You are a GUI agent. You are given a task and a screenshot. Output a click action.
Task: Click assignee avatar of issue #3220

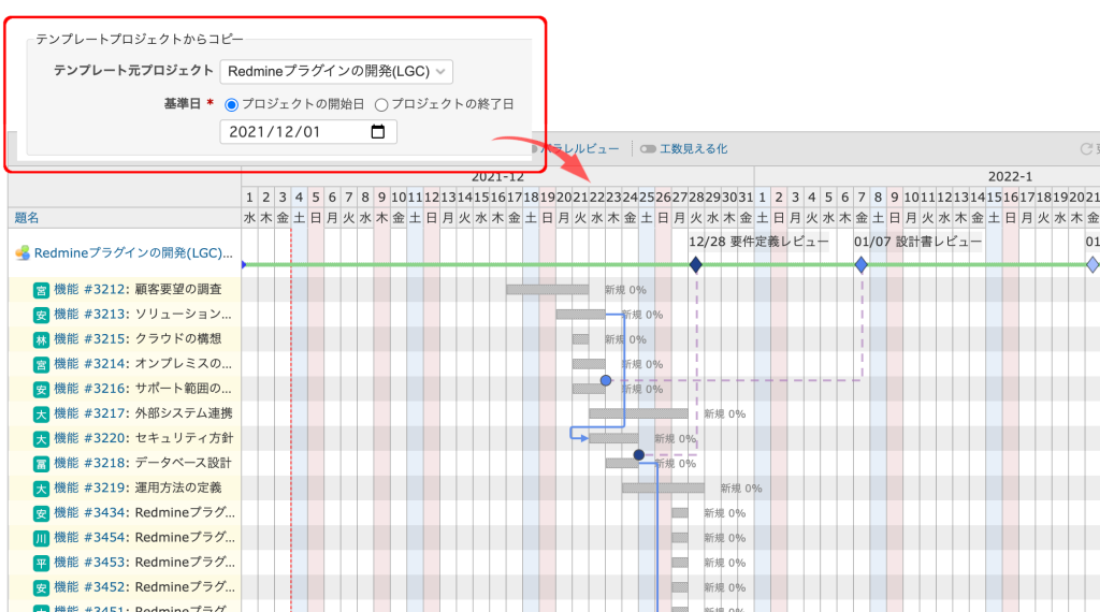coord(41,439)
